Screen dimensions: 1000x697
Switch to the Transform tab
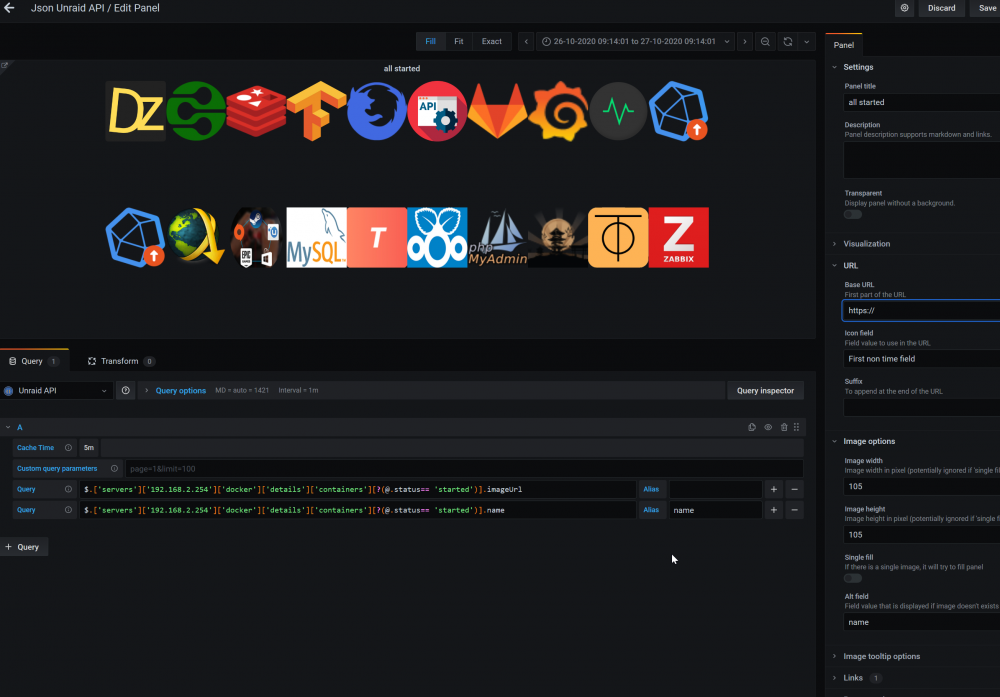[x=121, y=361]
